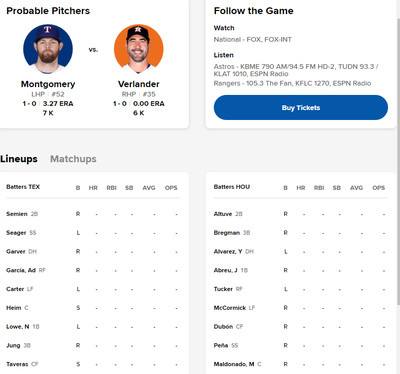Open Heim's player link
This screenshot has height=374, width=400.
click(x=14, y=308)
